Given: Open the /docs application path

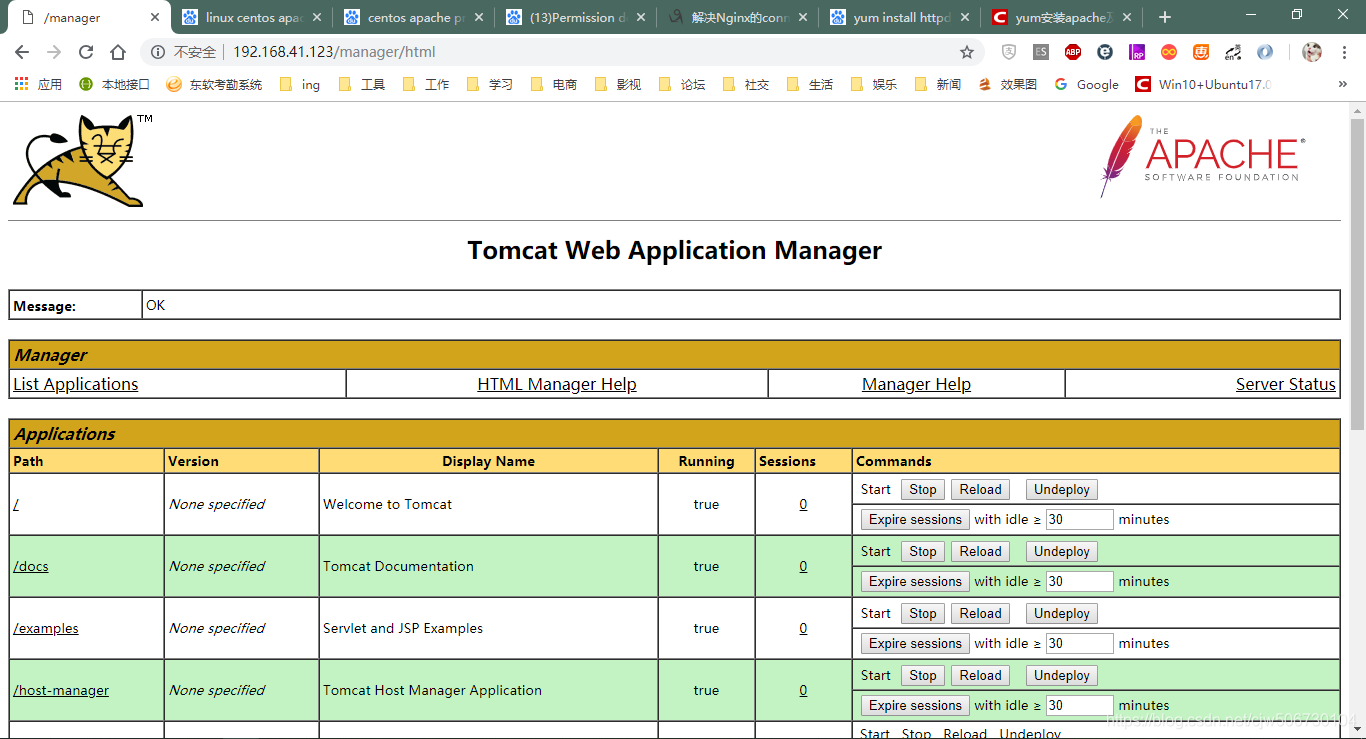Looking at the screenshot, I should (x=31, y=566).
